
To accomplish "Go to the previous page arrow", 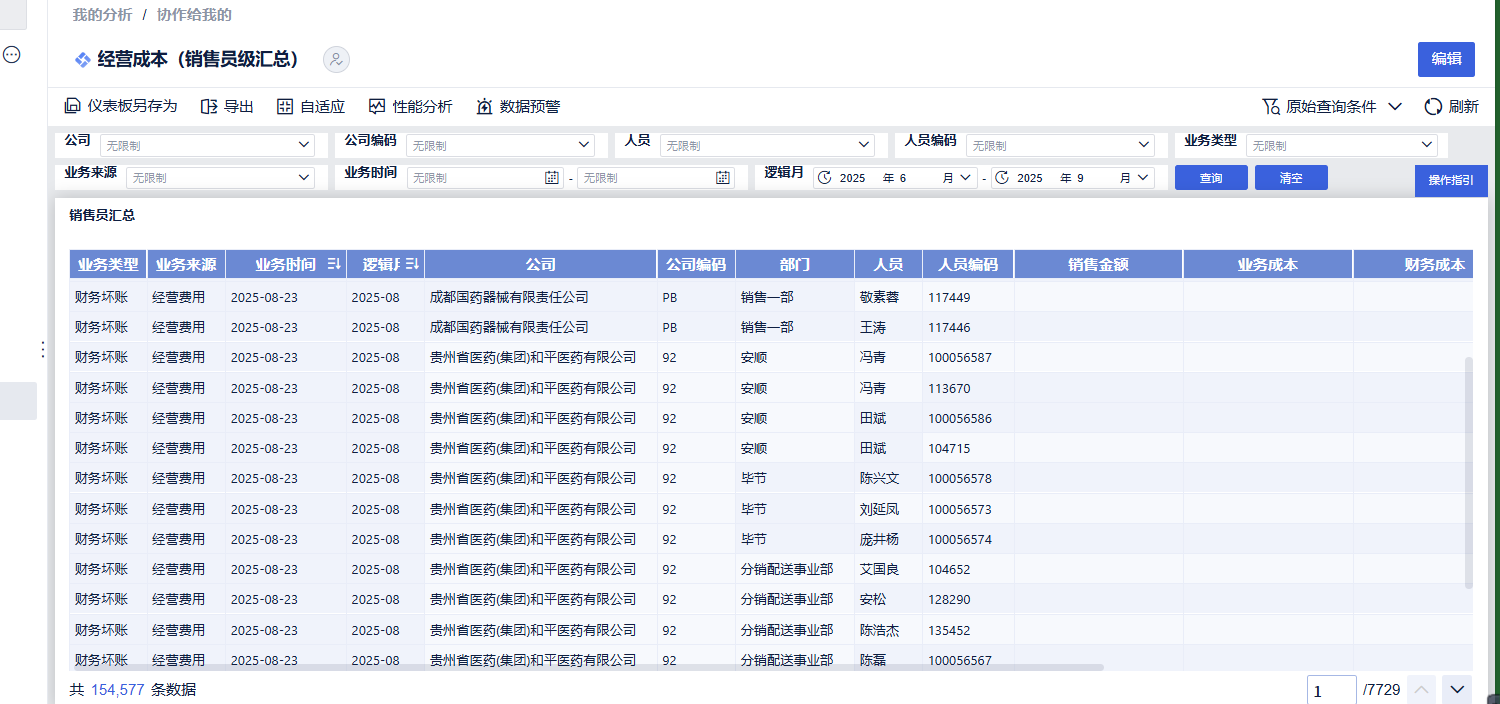I will click(1422, 689).
